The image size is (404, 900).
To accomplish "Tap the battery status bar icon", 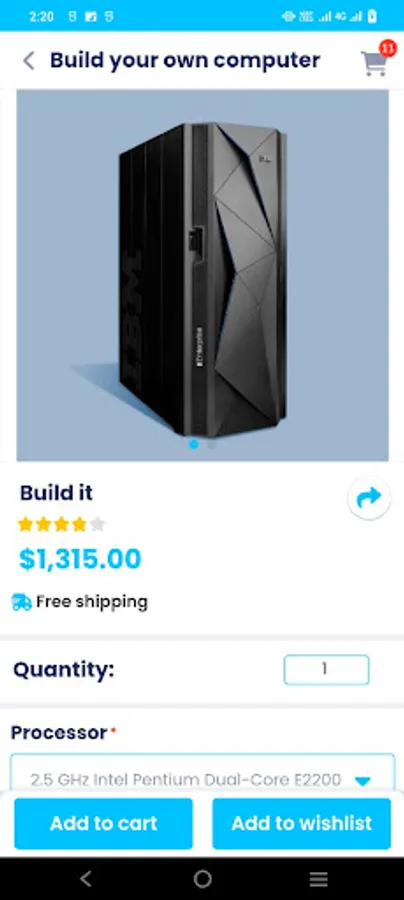I will click(x=372, y=16).
